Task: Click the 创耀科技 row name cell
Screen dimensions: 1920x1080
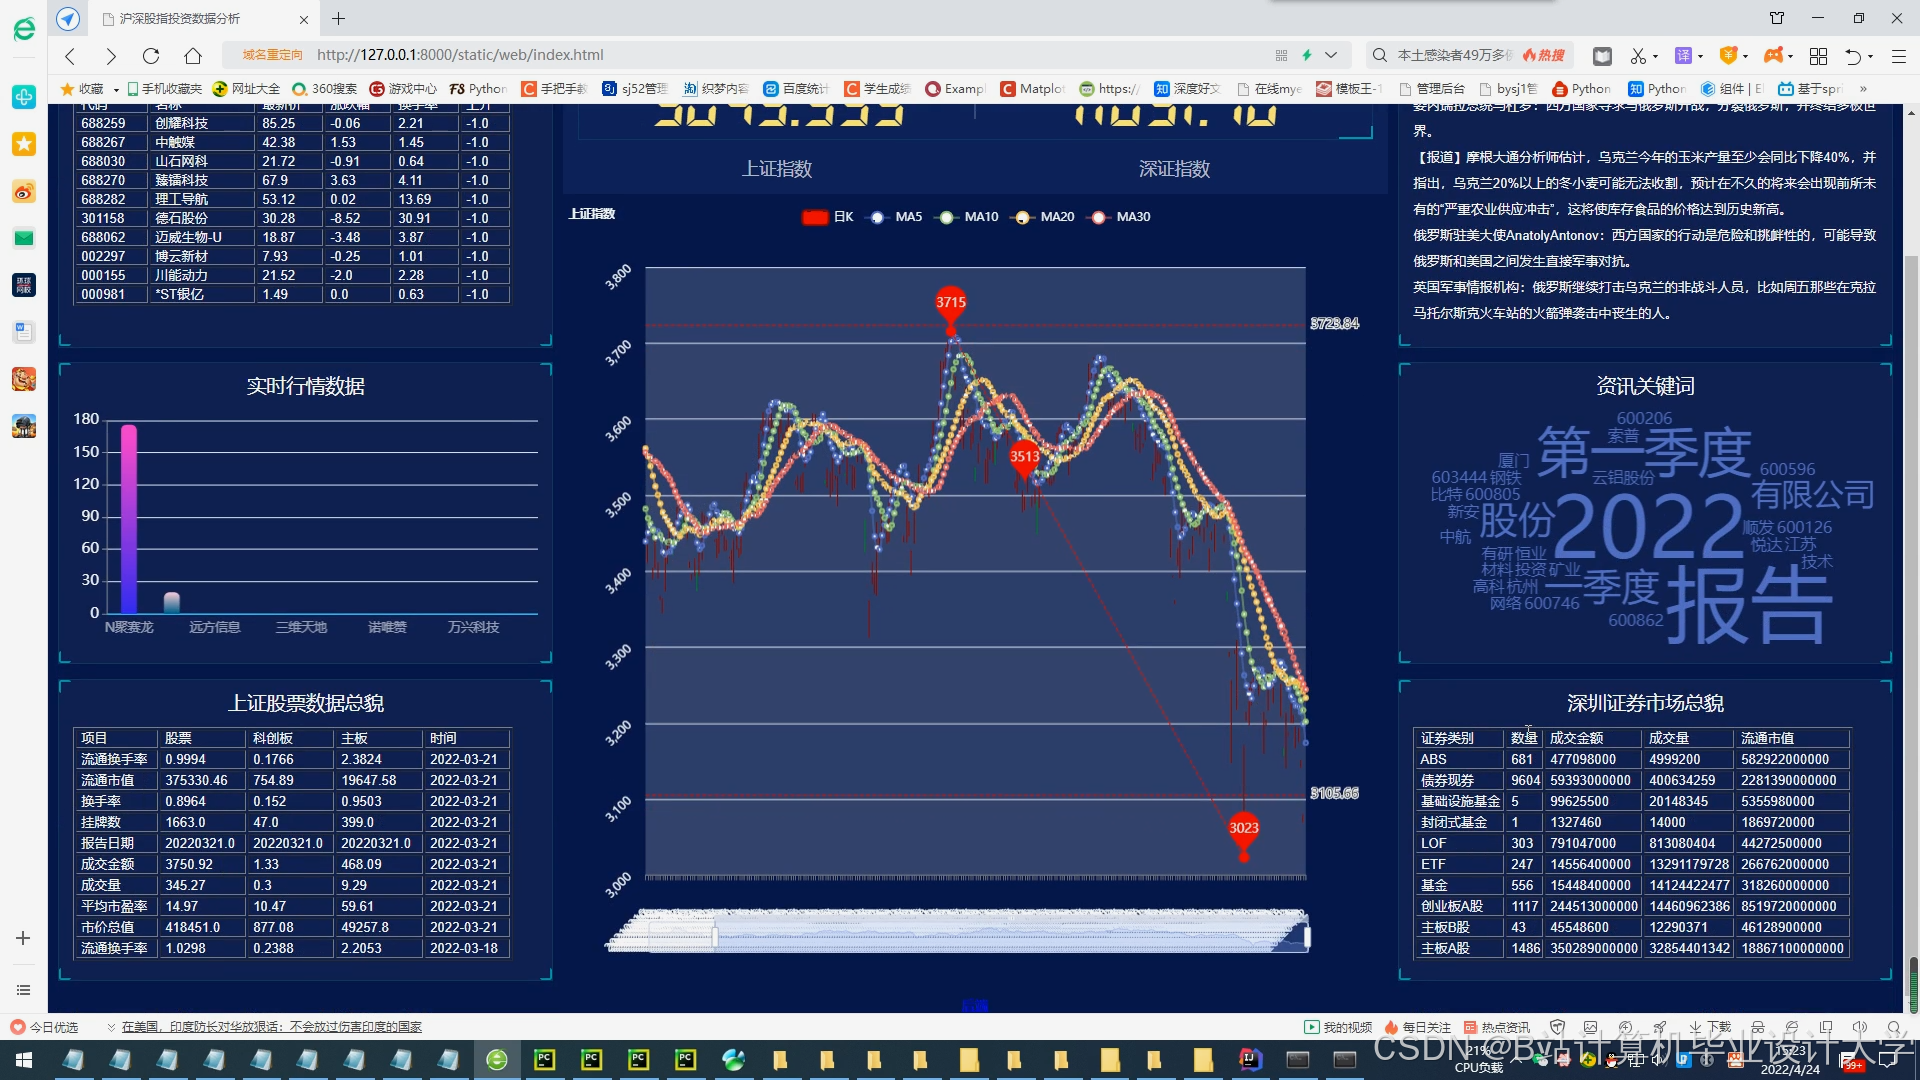Action: pos(203,123)
